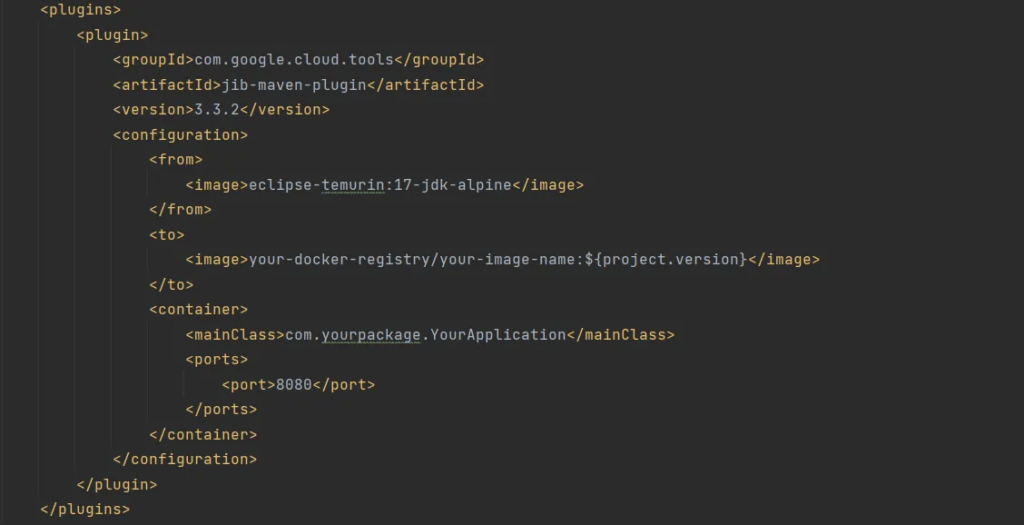Click the opening <configuration> tag
The width and height of the screenshot is (1024, 525).
[180, 135]
